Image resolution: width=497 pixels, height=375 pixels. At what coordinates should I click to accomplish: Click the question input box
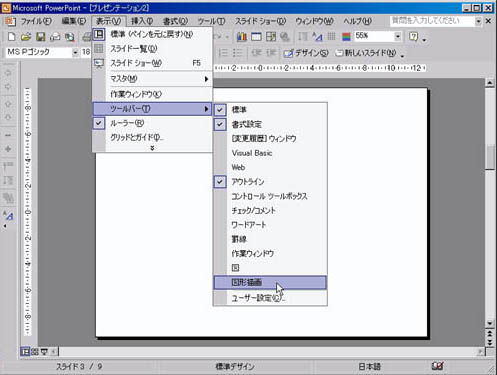[432, 21]
